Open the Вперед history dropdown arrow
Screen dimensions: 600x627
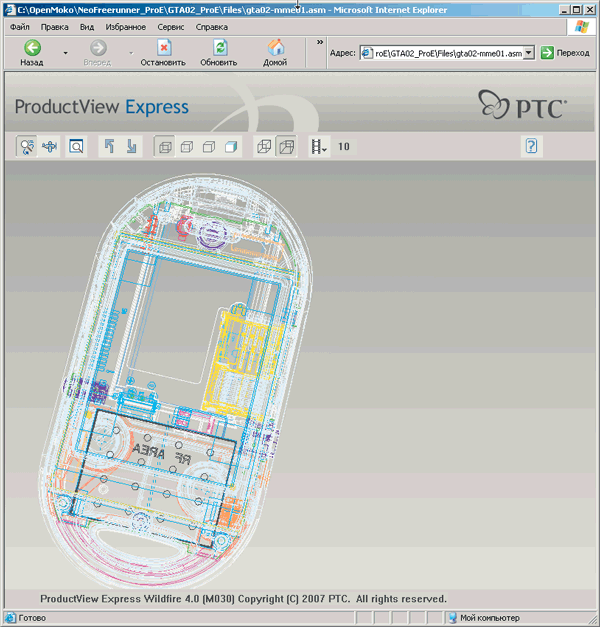(131, 53)
